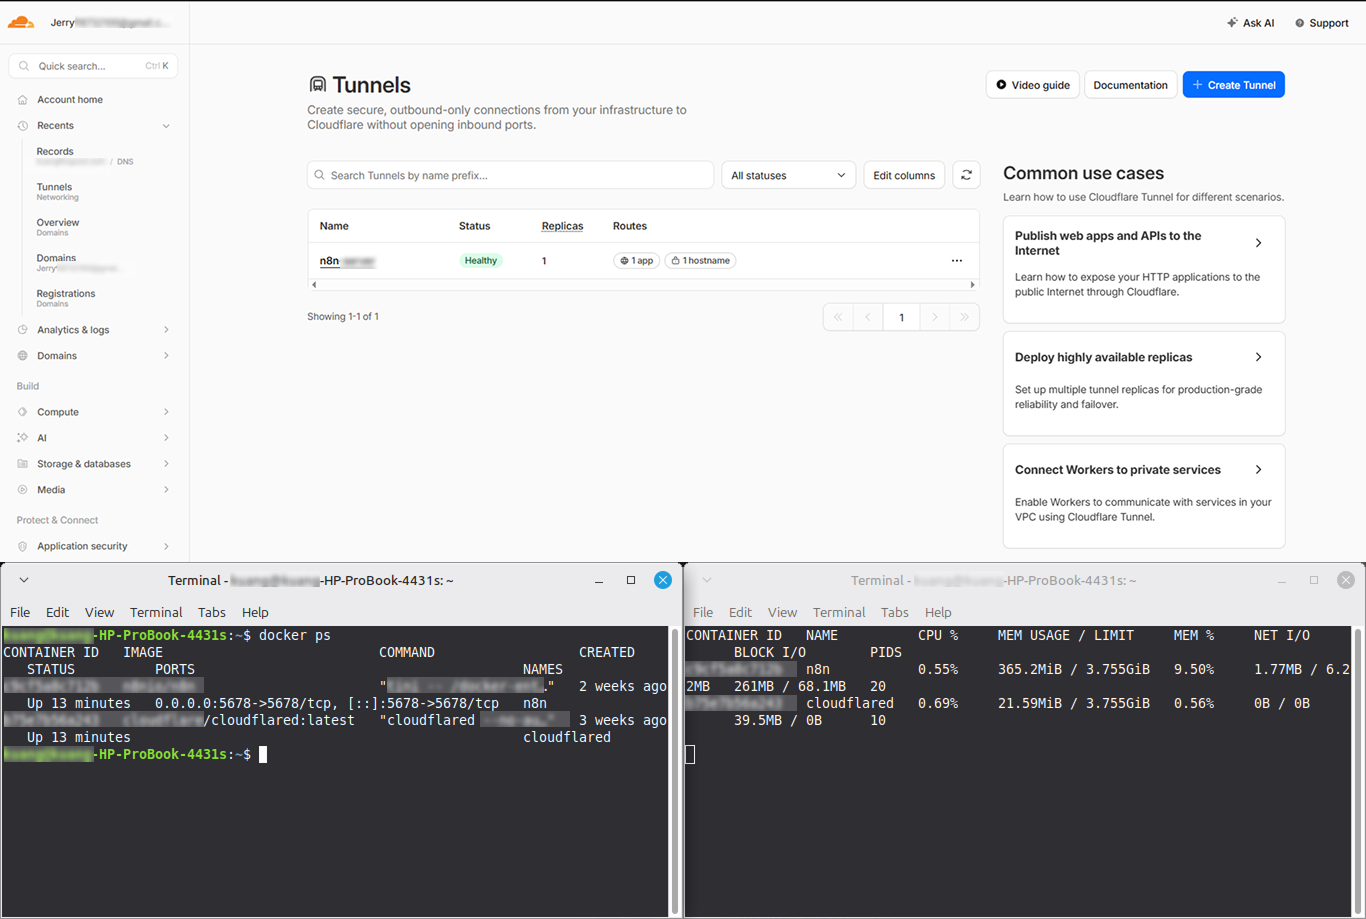The height and width of the screenshot is (919, 1366).
Task: Click the docker ps terminal's vertical scrollbar
Action: pyautogui.click(x=675, y=770)
